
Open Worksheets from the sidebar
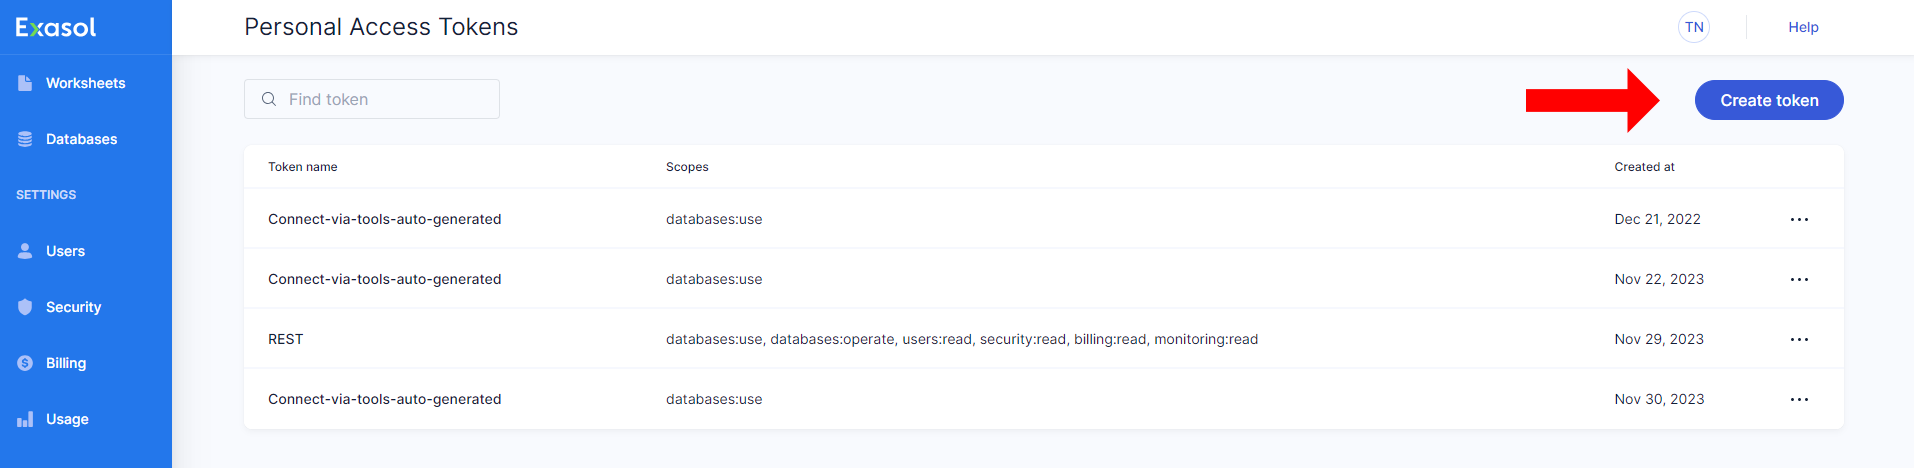[x=85, y=83]
